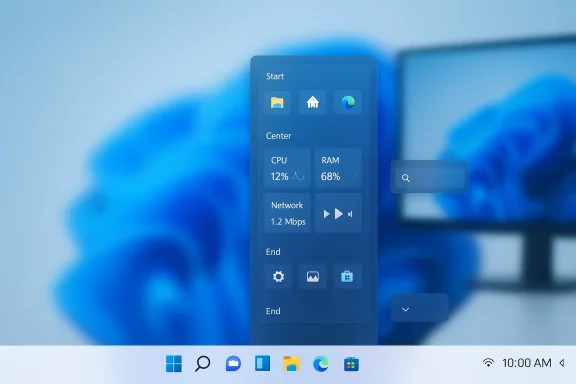576x384 pixels.
Task: Open the Photos picture icon in panel
Action: pos(313,276)
